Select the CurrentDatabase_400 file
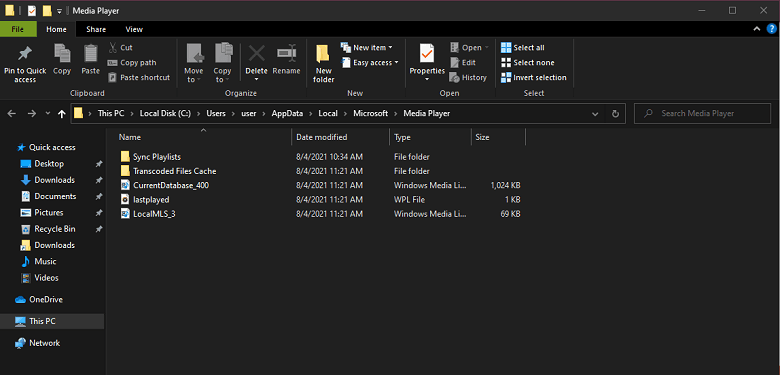The height and width of the screenshot is (375, 780). click(171, 186)
